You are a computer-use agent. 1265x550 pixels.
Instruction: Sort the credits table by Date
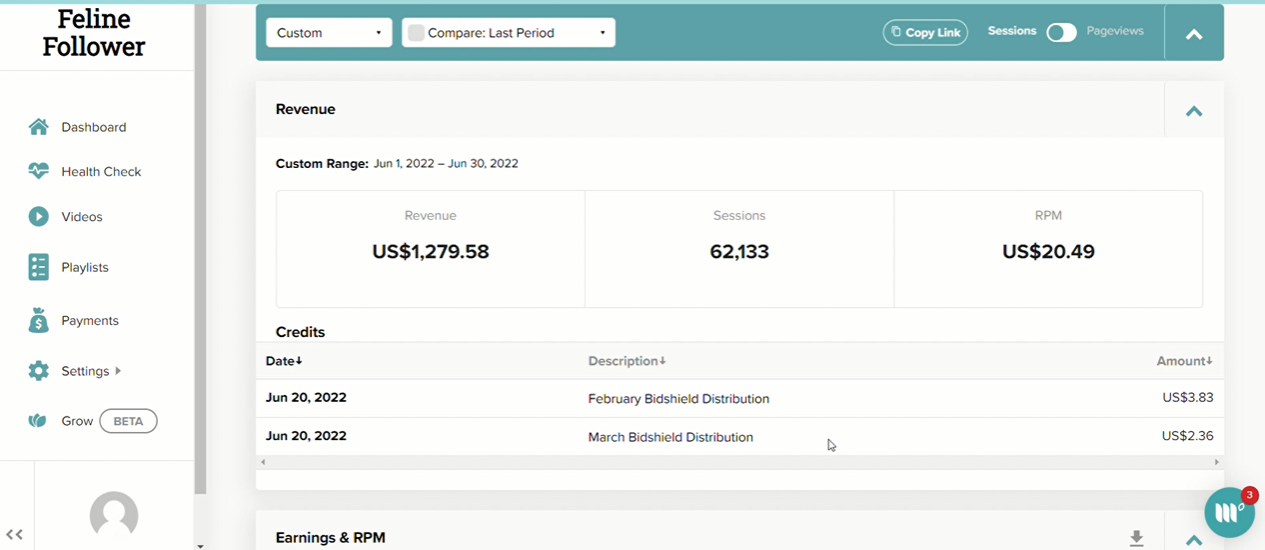coord(284,361)
